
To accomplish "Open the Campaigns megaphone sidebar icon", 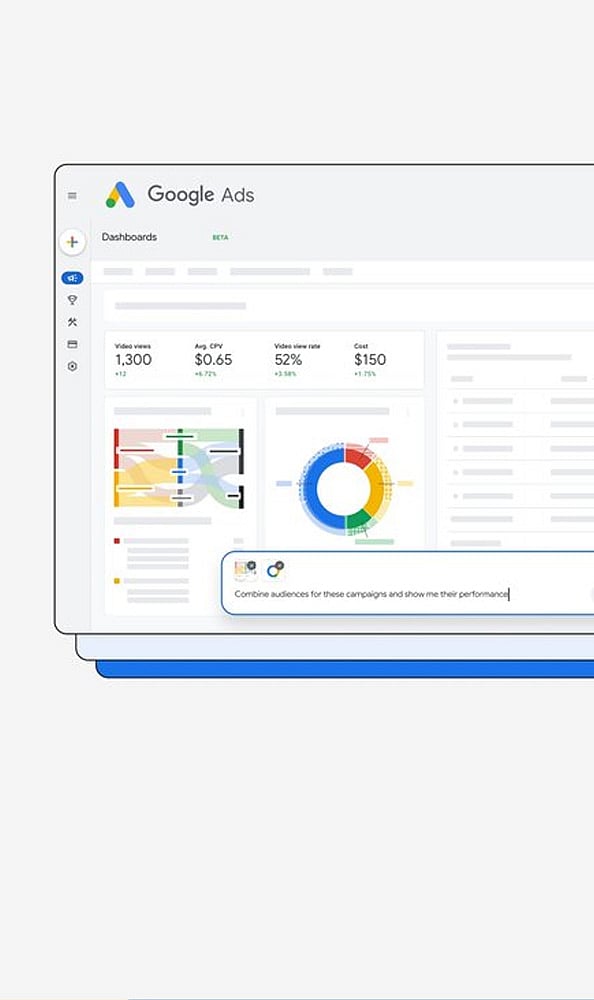I will click(72, 278).
